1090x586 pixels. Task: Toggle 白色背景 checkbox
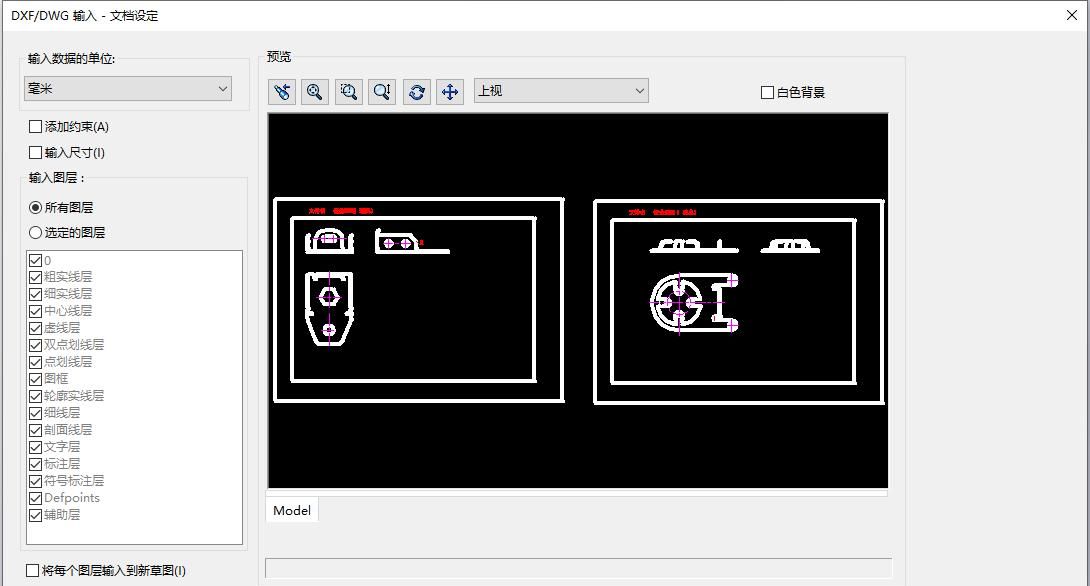click(767, 92)
